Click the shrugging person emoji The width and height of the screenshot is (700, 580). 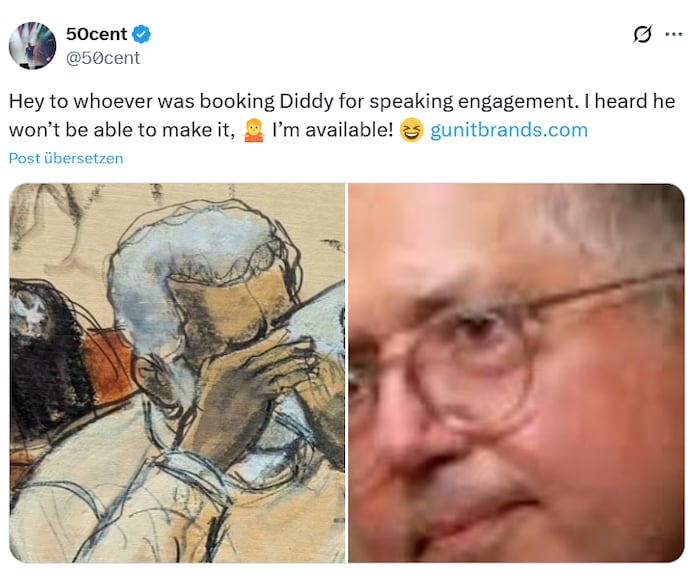pyautogui.click(x=254, y=130)
